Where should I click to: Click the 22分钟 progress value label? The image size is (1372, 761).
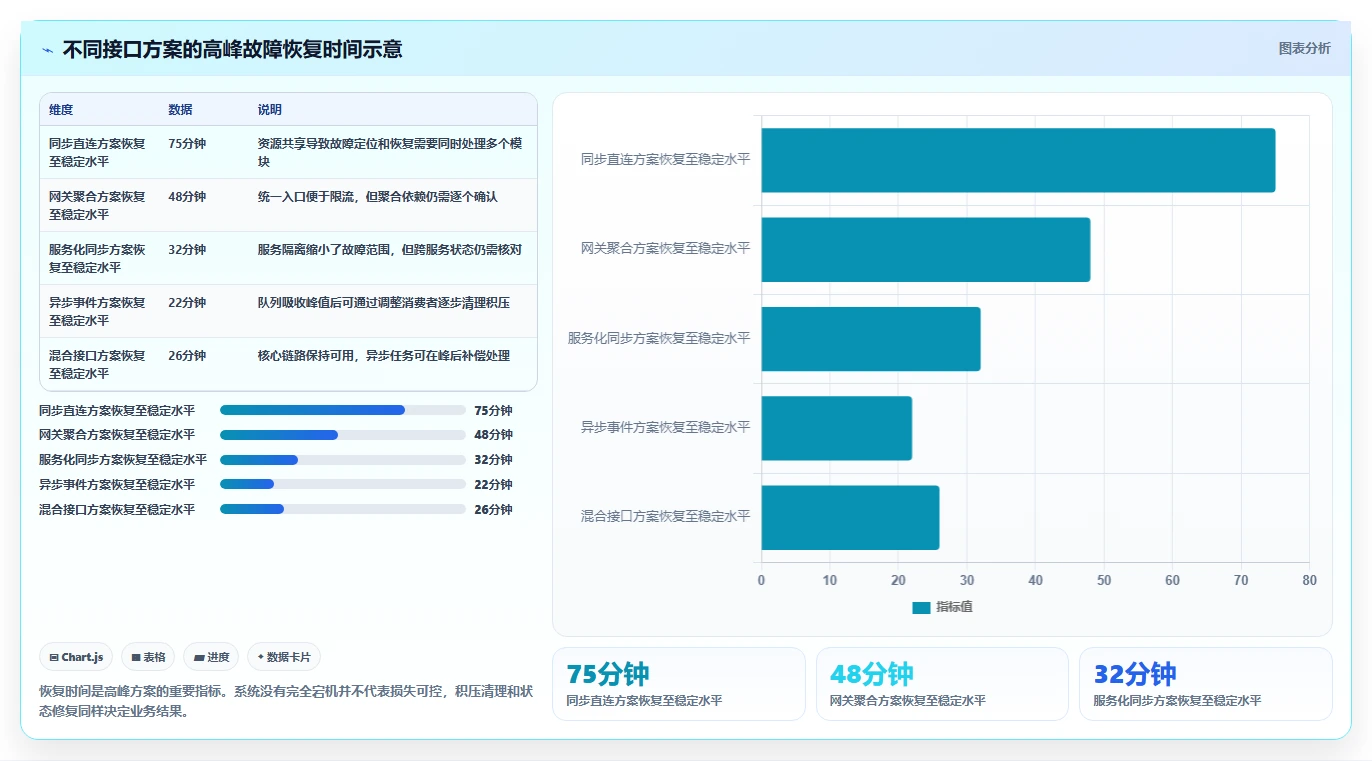coord(493,485)
